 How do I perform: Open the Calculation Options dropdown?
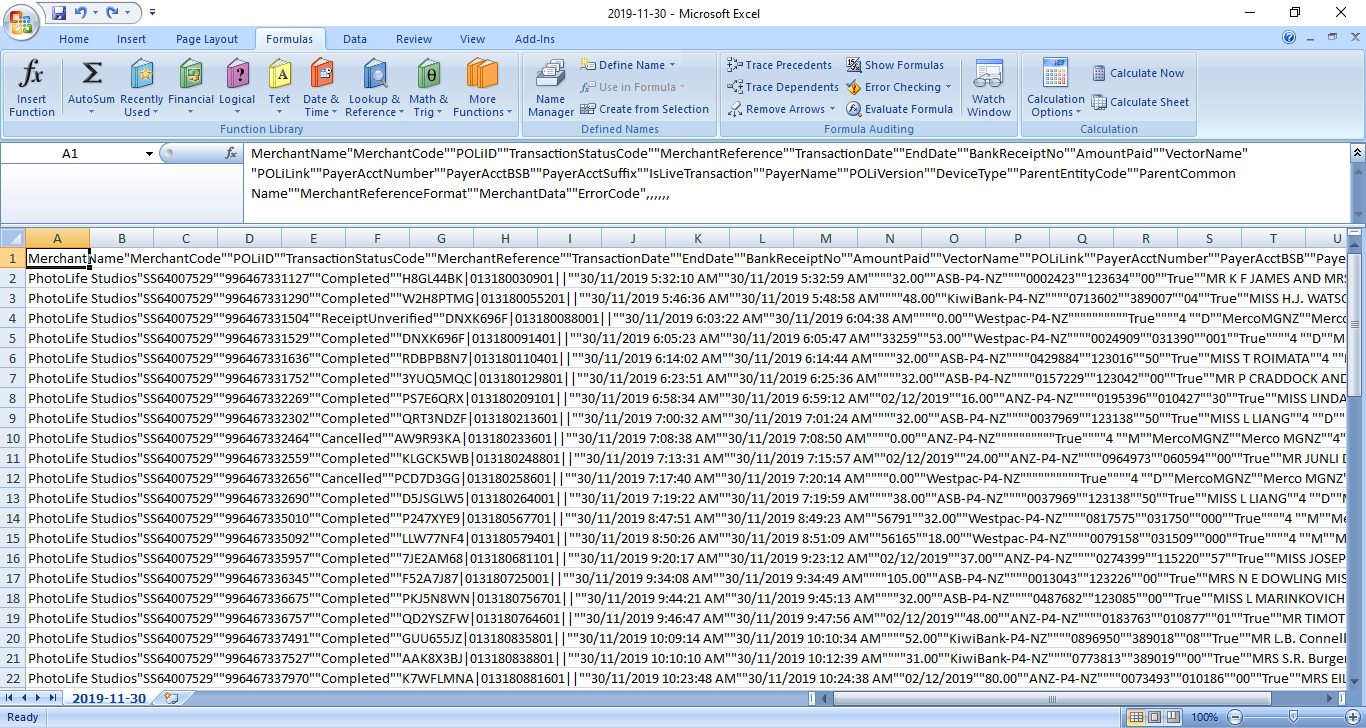click(x=1056, y=88)
